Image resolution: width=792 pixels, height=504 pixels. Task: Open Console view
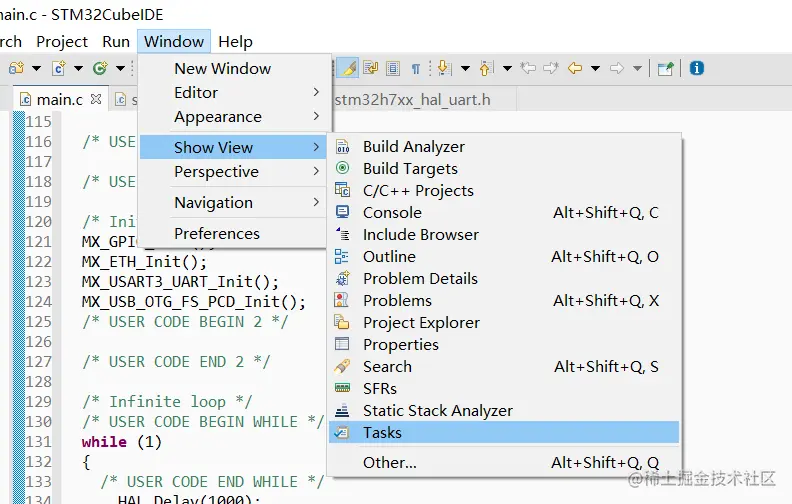pyautogui.click(x=504, y=213)
